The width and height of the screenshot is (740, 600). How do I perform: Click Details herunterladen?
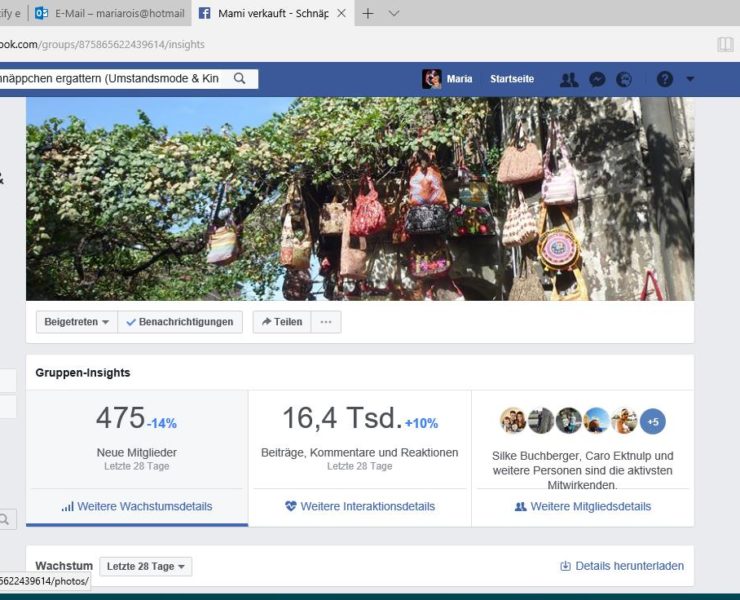pyautogui.click(x=630, y=566)
